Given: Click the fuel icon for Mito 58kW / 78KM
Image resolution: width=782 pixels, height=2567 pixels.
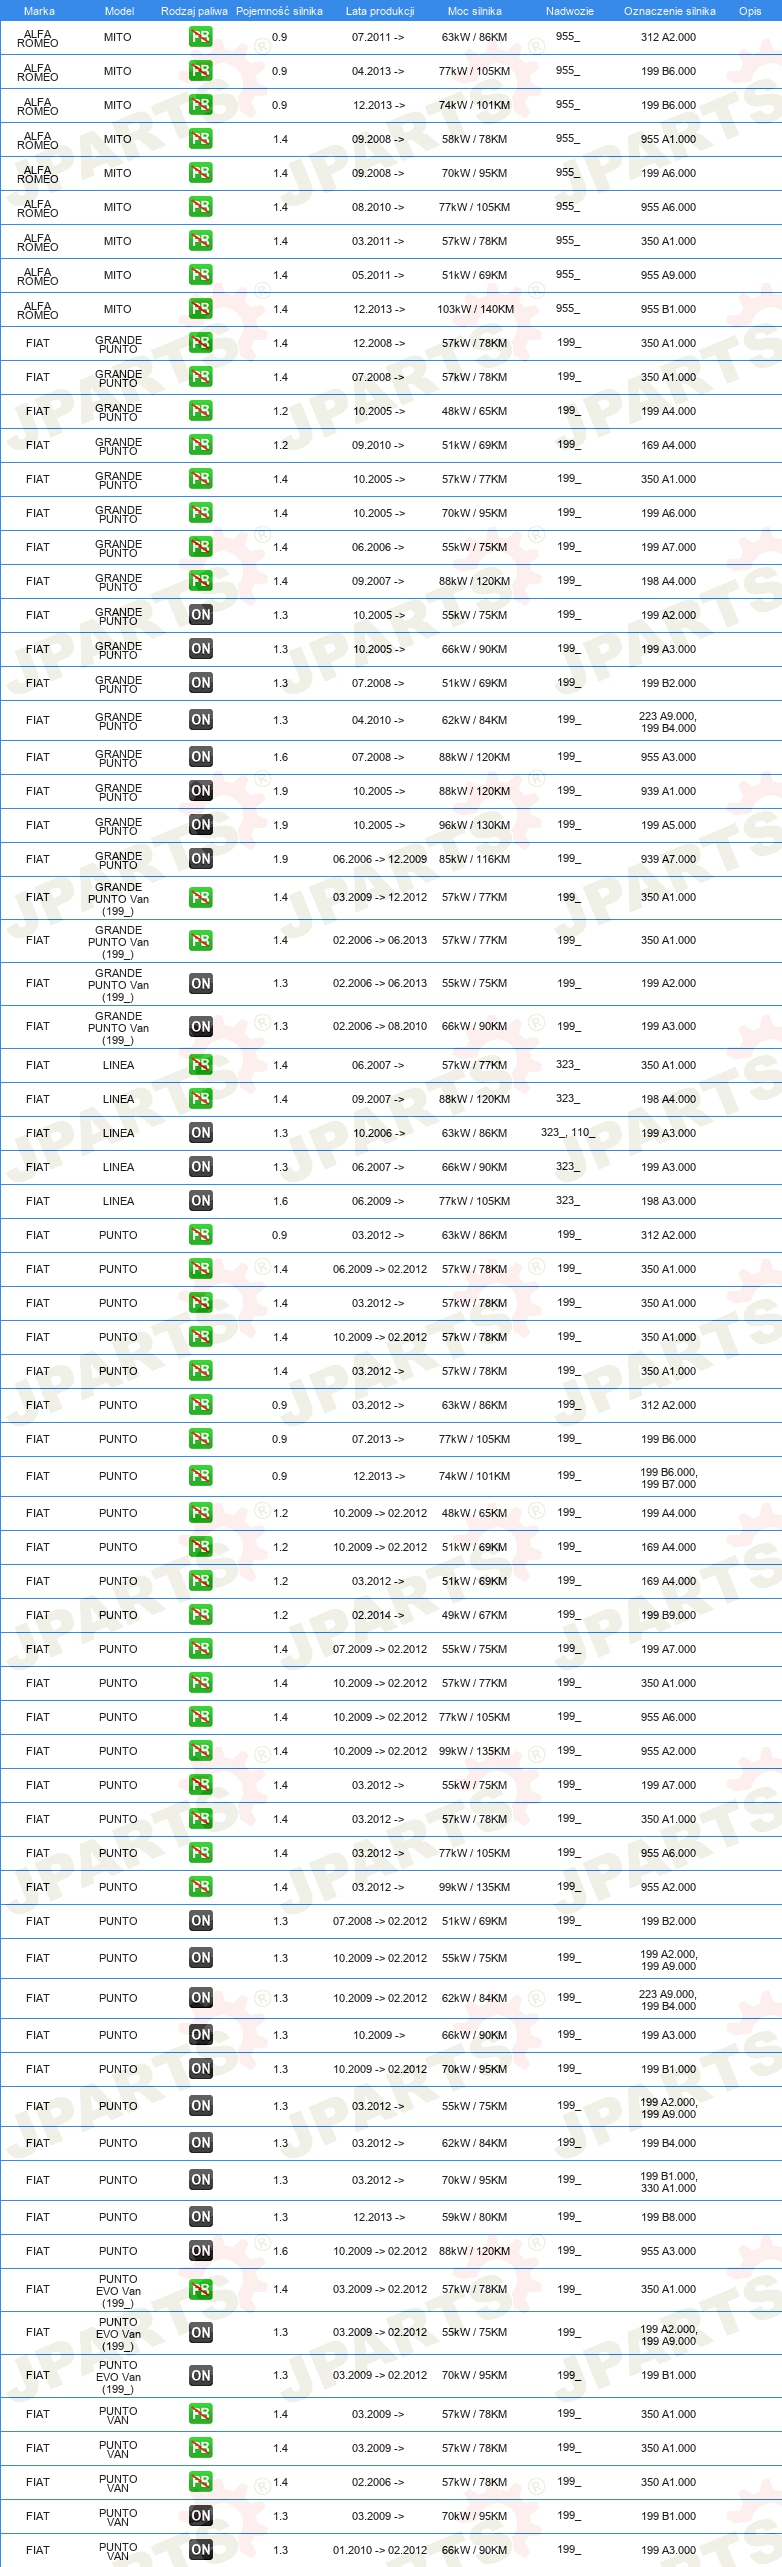Looking at the screenshot, I should click(x=200, y=139).
